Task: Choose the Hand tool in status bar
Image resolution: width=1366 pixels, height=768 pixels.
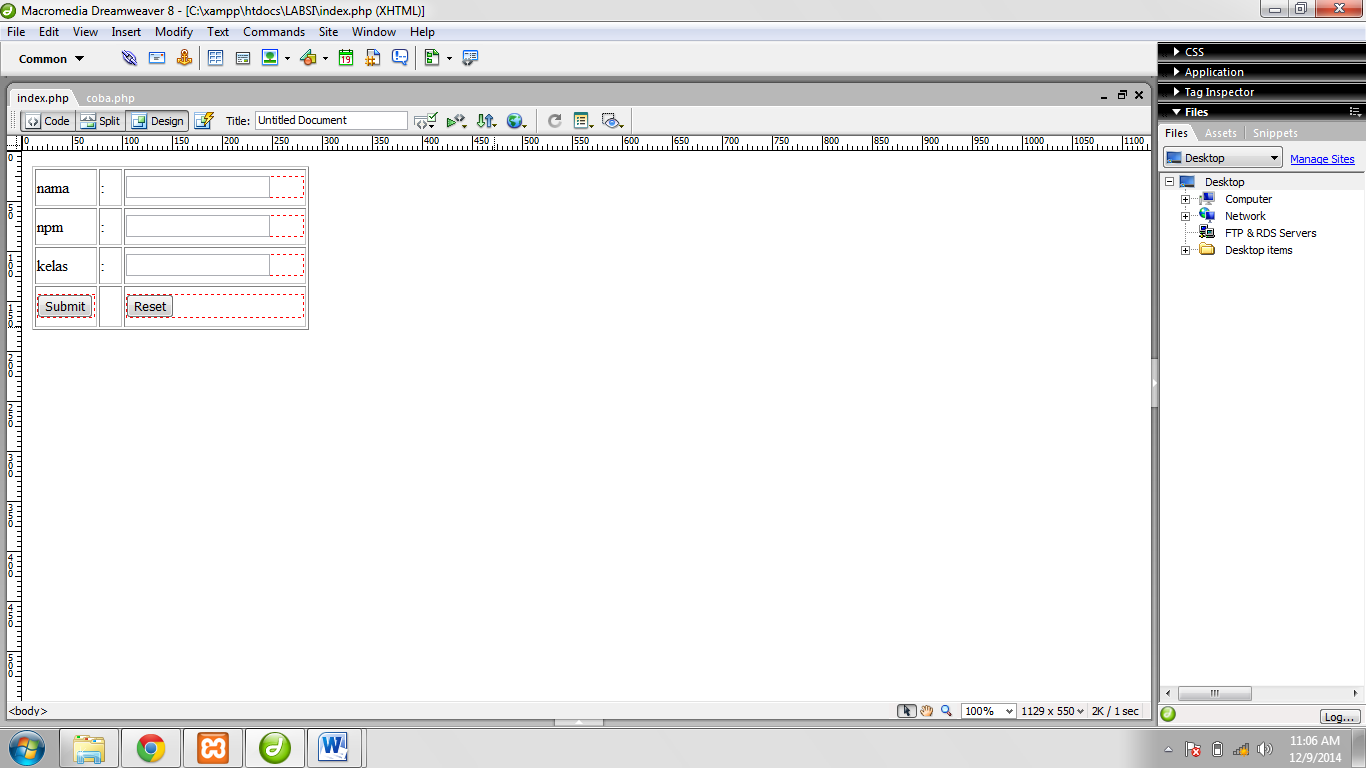Action: pos(927,711)
